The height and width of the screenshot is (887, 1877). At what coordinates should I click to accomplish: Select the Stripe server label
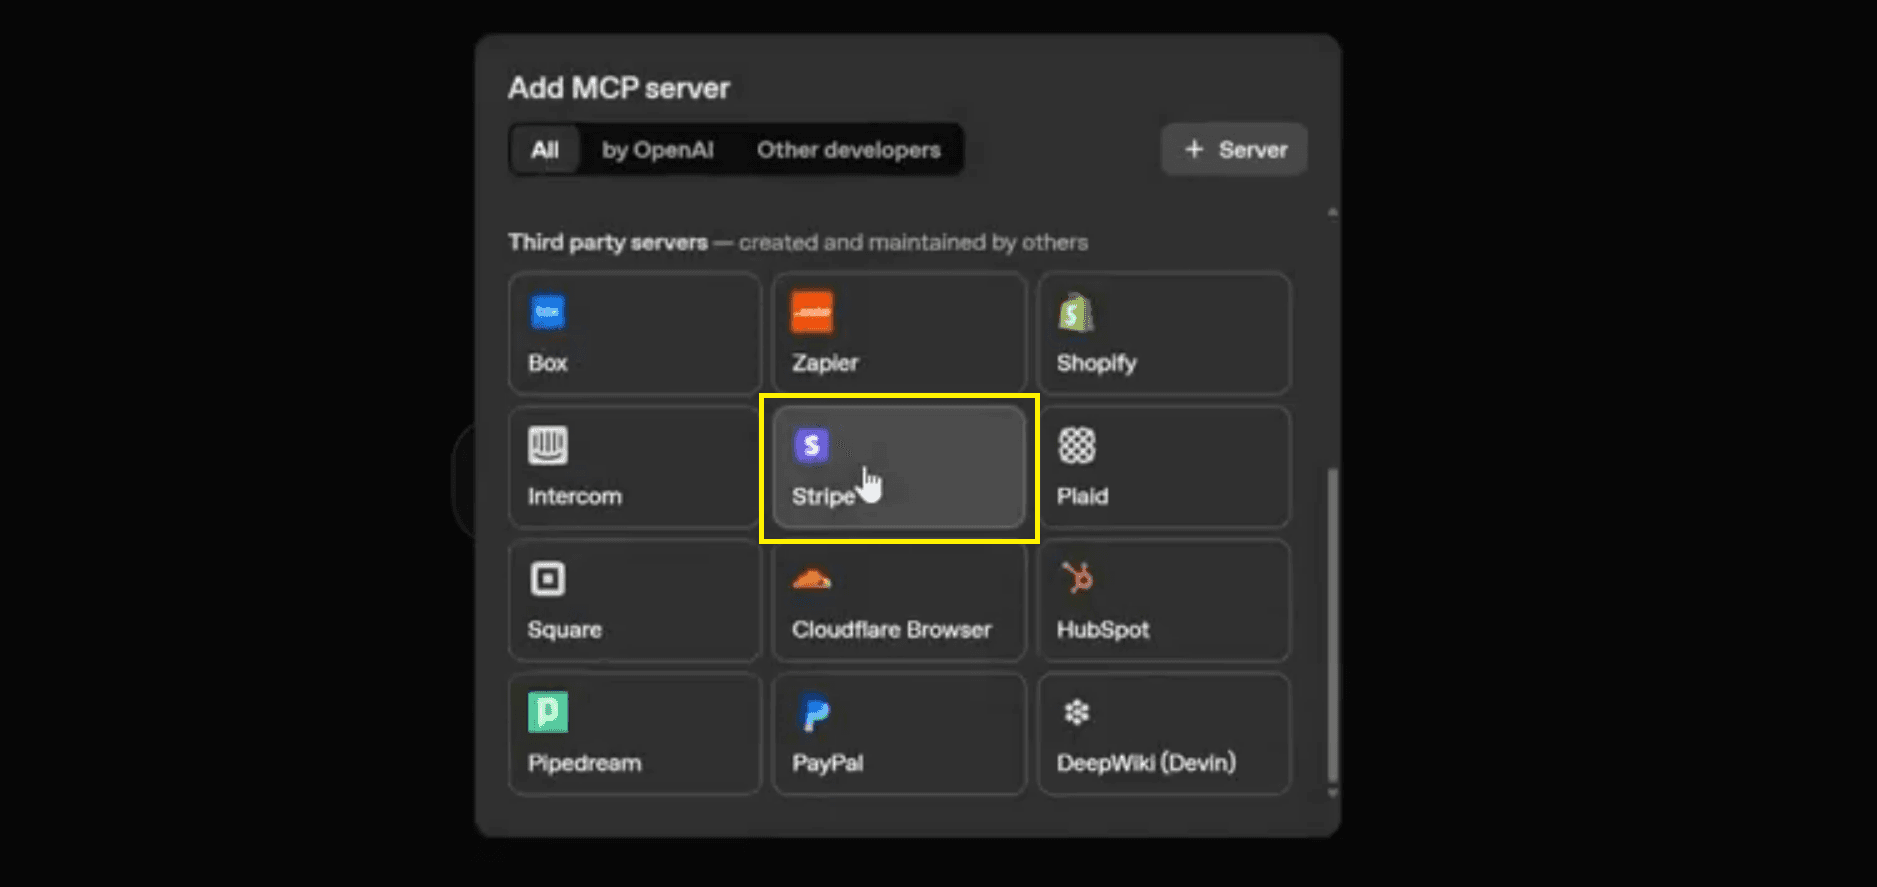pos(823,496)
